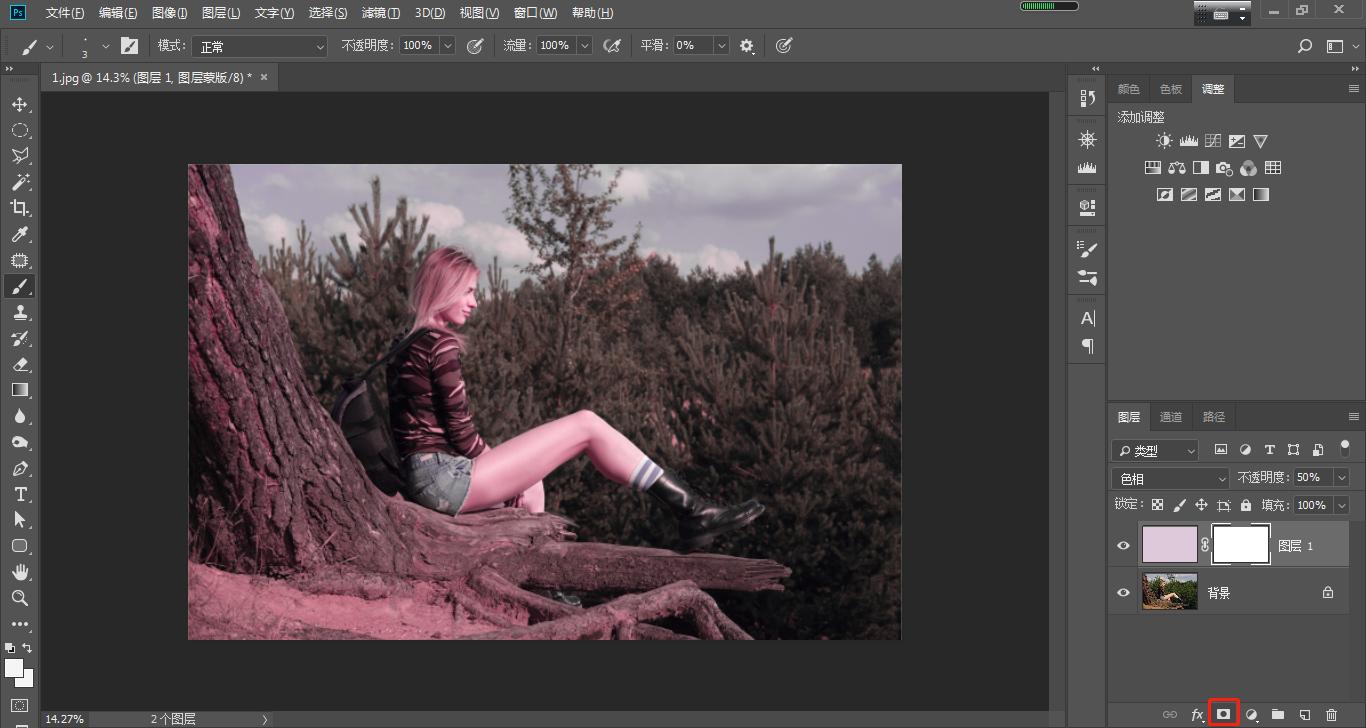Image resolution: width=1366 pixels, height=728 pixels.
Task: Click the foreground color swatch
Action: coord(14,667)
